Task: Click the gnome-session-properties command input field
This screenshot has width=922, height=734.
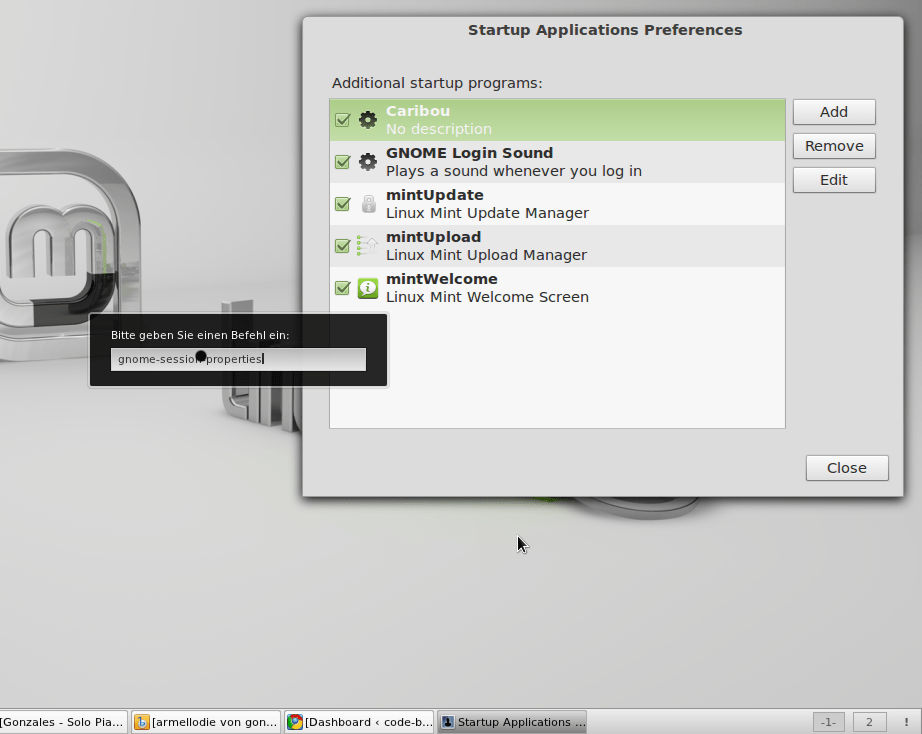Action: coord(238,358)
